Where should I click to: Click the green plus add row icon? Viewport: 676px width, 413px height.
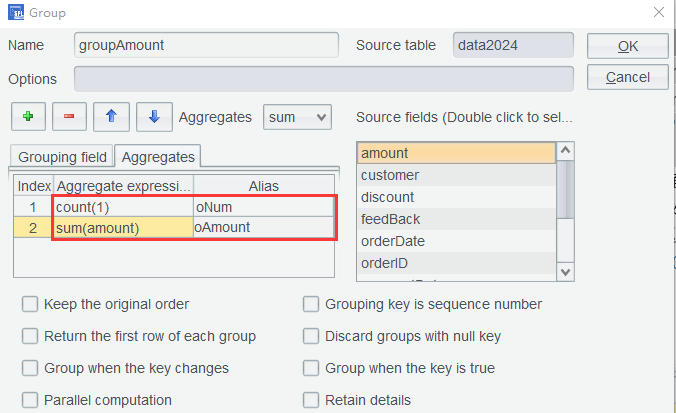(x=27, y=117)
